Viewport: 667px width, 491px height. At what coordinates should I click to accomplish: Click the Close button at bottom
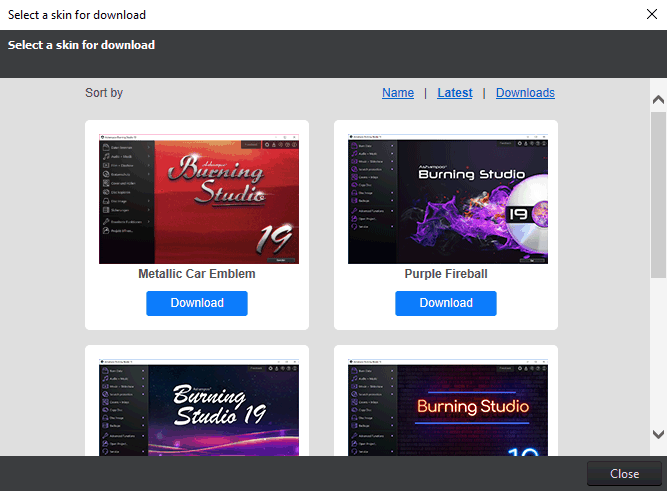pyautogui.click(x=624, y=474)
